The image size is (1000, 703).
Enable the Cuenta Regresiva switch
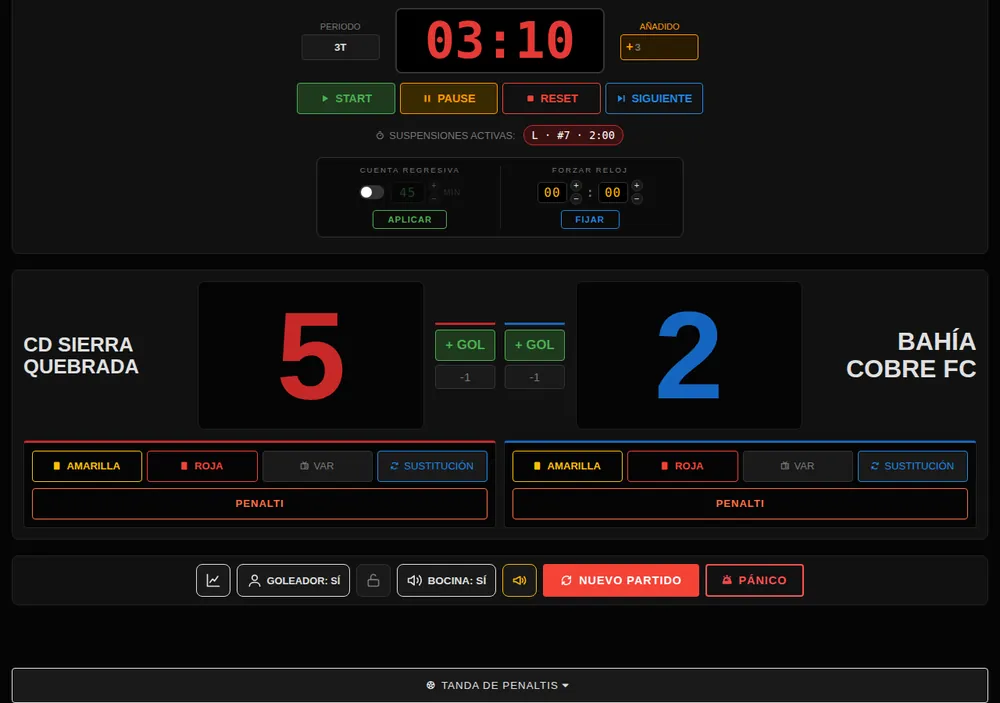[371, 192]
